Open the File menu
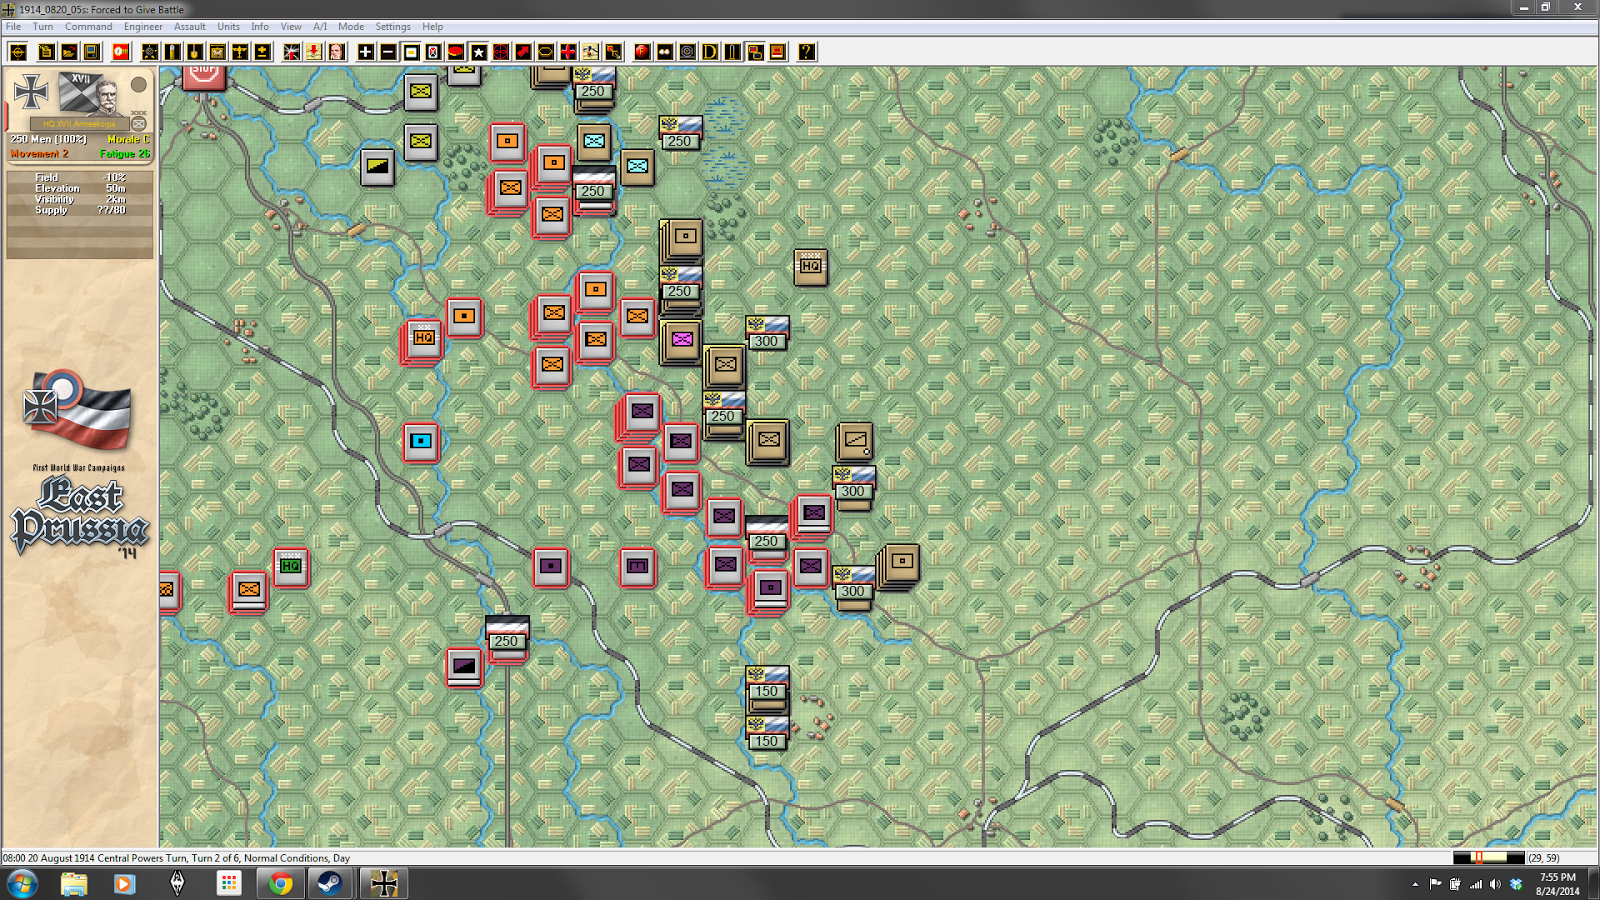The width and height of the screenshot is (1600, 900). (13, 27)
